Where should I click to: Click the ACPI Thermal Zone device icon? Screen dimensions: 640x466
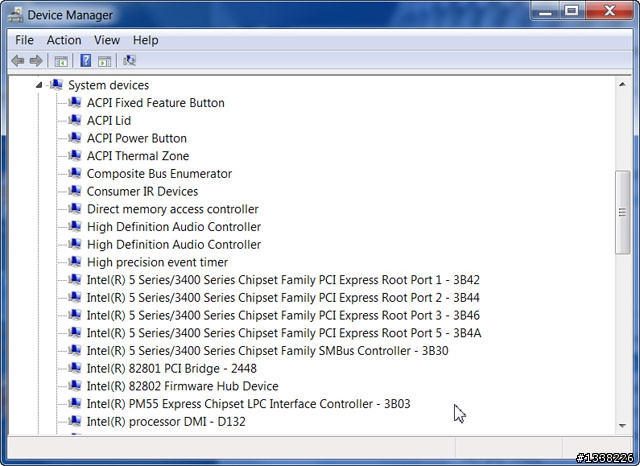point(75,155)
